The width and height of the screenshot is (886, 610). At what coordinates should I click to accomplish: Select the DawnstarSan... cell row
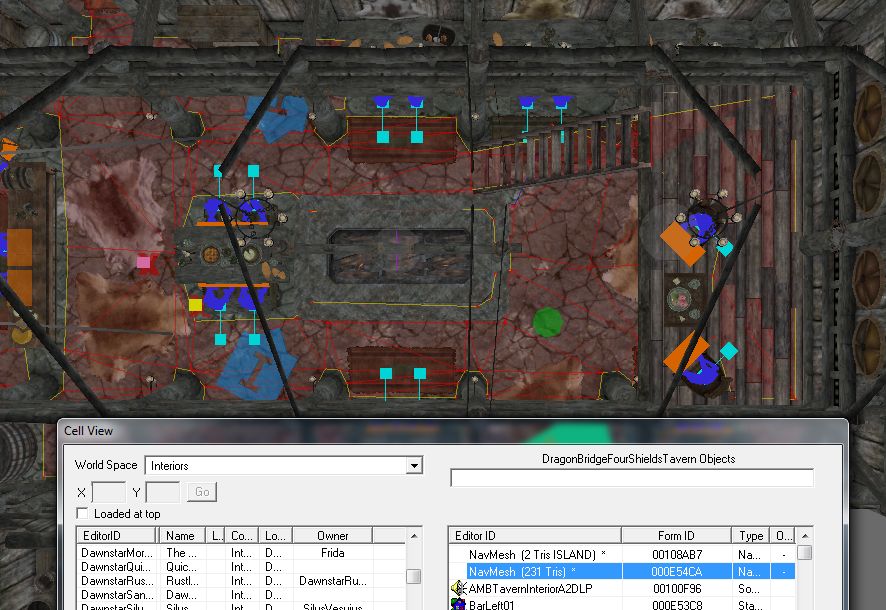pyautogui.click(x=241, y=595)
